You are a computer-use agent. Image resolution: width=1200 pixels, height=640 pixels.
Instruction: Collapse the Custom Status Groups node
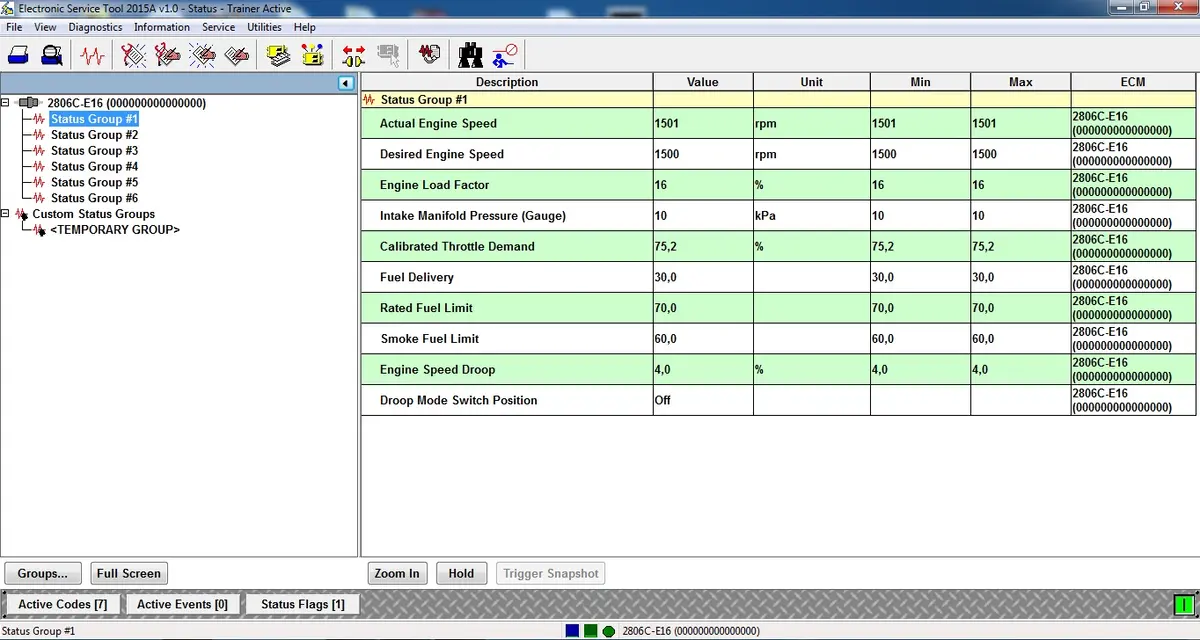(7, 214)
